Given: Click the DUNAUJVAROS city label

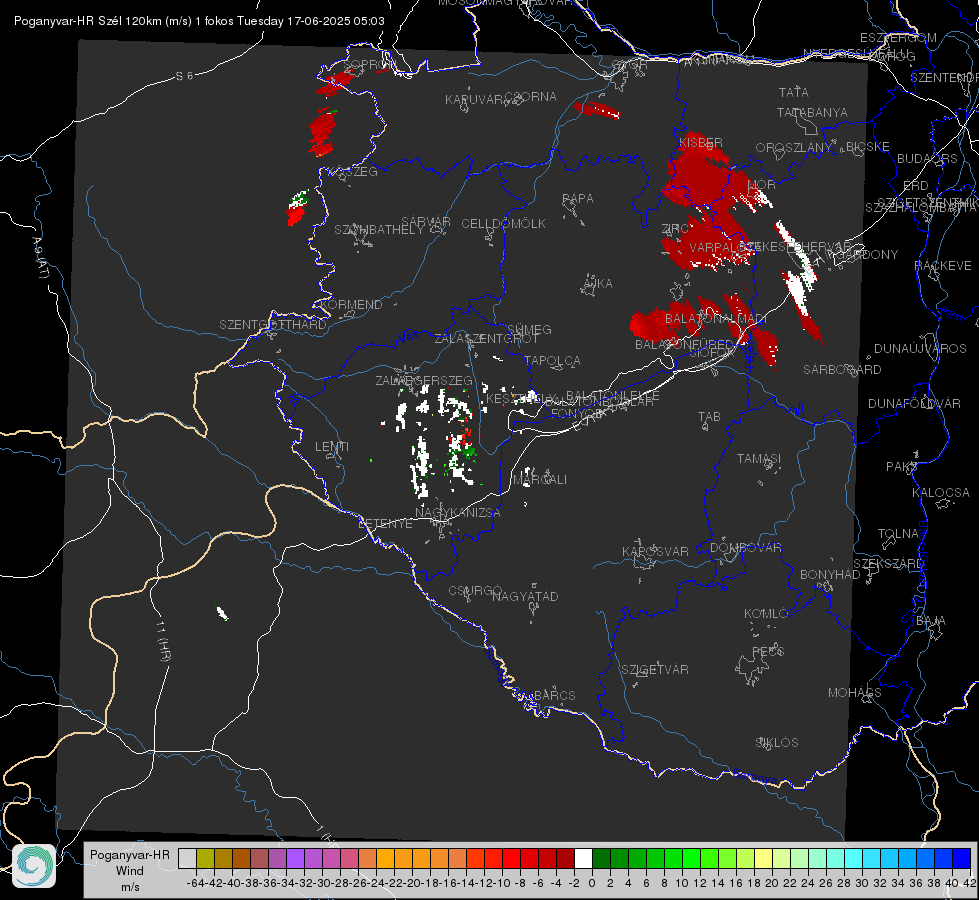Looking at the screenshot, I should (920, 349).
